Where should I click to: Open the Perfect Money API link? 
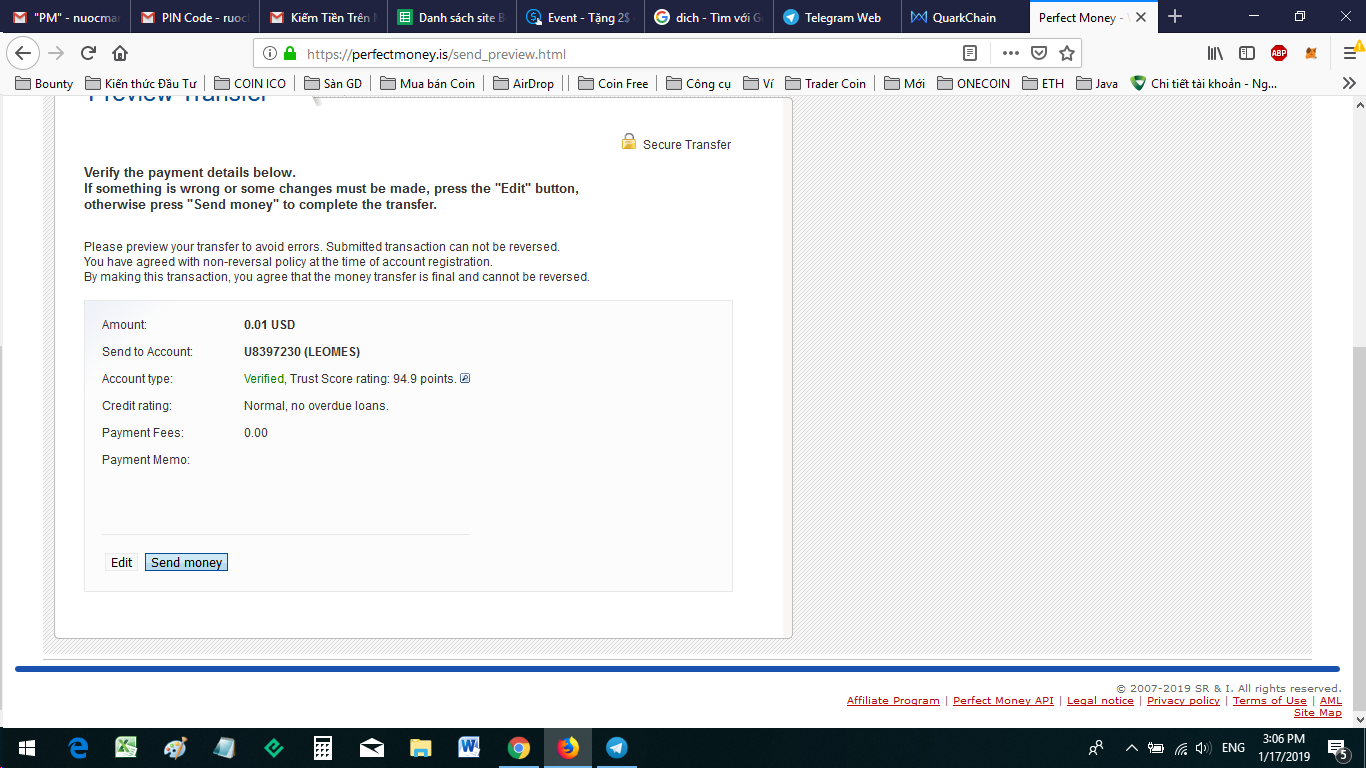click(1003, 701)
